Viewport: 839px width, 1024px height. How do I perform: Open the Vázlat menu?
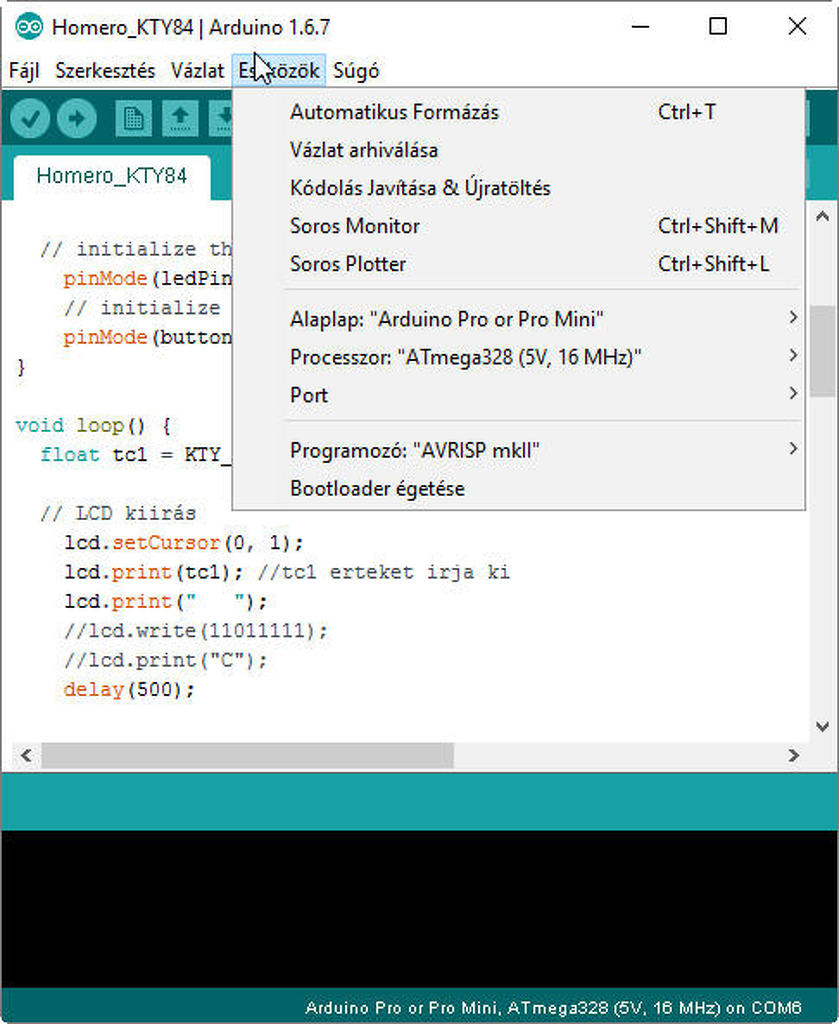(197, 71)
